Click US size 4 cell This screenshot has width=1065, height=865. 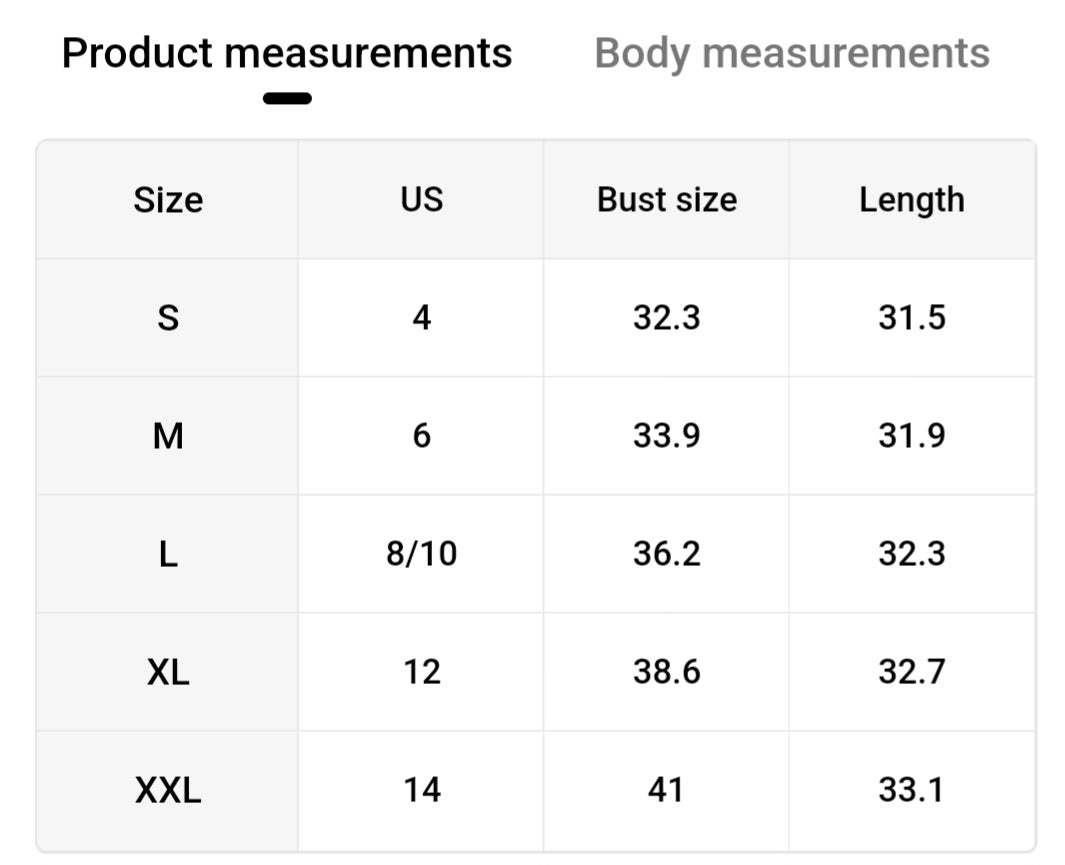(x=421, y=318)
